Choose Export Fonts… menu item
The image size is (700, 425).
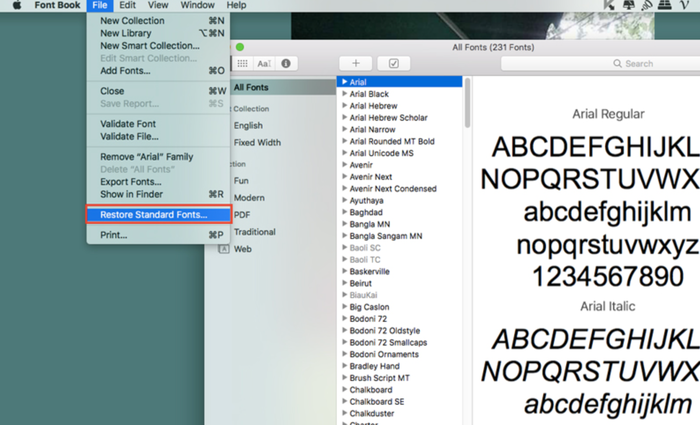(159, 182)
